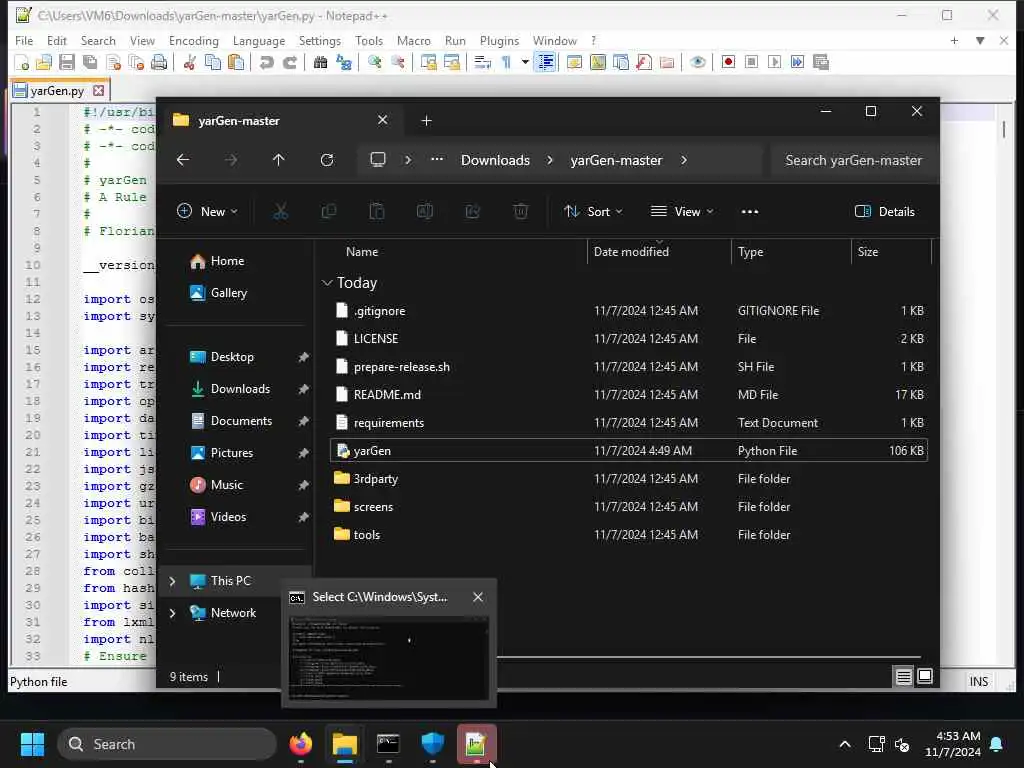The image size is (1024, 768).
Task: Collapse the Today group in file list
Action: point(327,283)
